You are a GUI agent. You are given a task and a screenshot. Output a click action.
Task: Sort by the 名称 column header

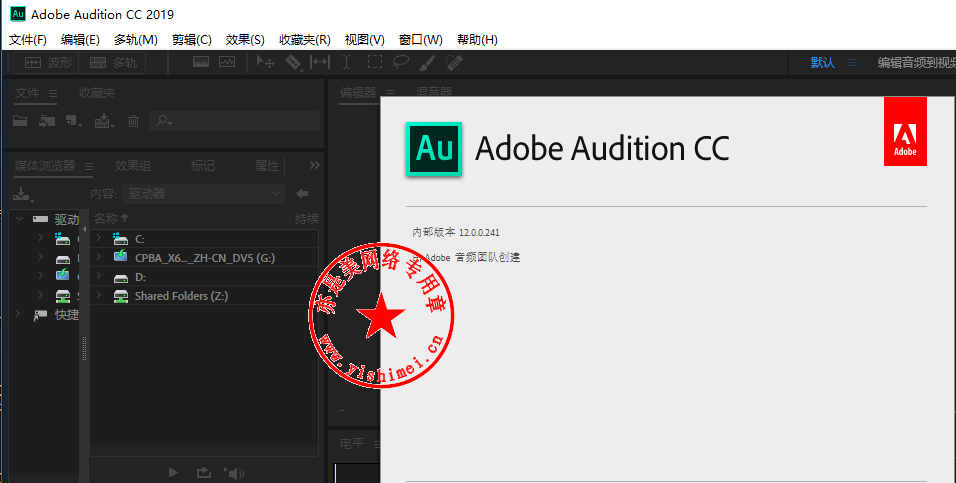tap(112, 218)
